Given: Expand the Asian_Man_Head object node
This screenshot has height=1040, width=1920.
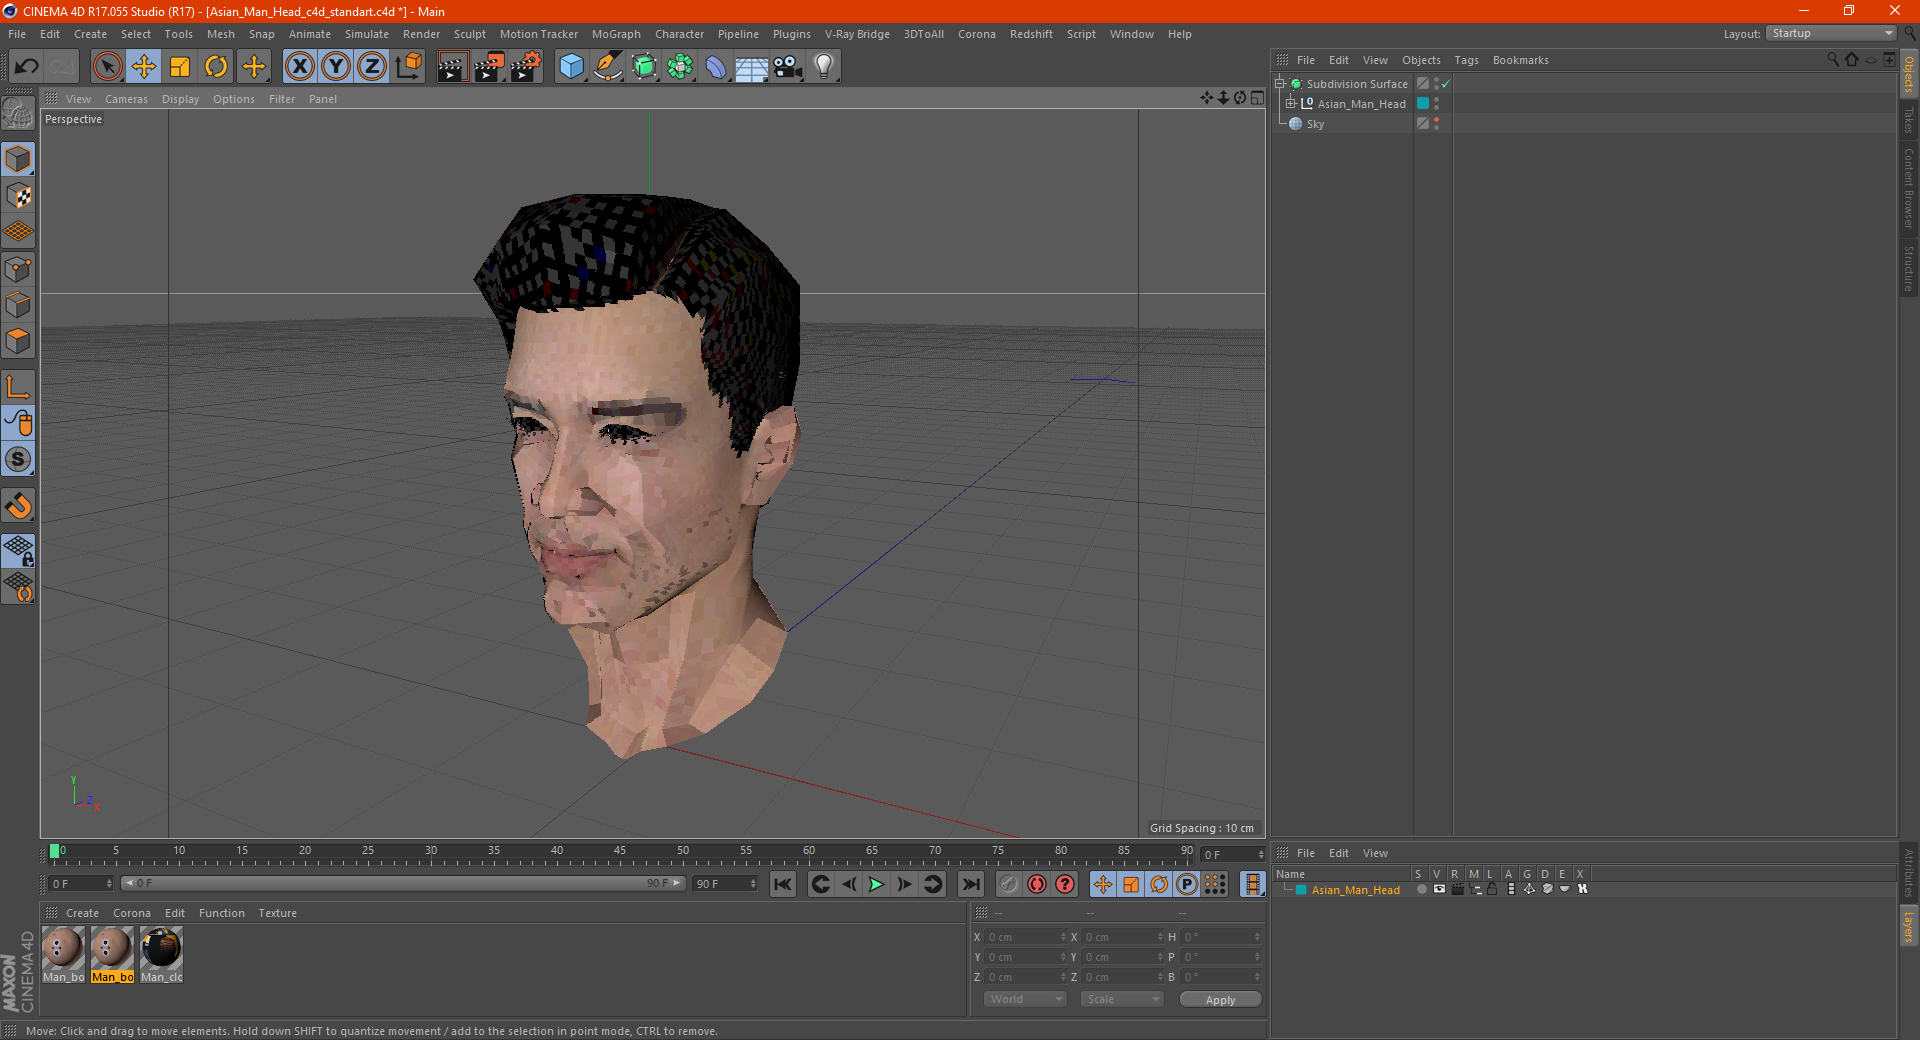Looking at the screenshot, I should click(x=1291, y=103).
